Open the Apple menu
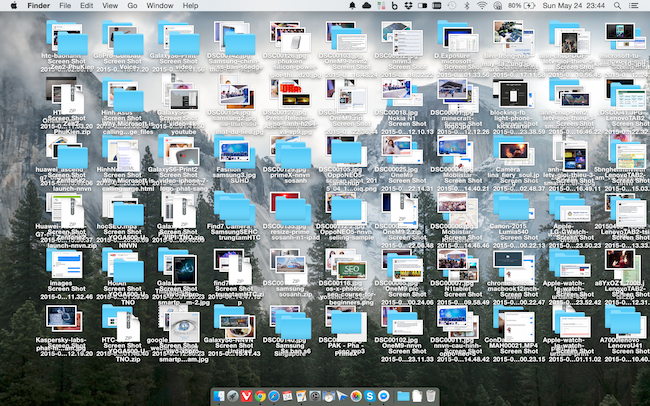This screenshot has height=406, width=650. (x=15, y=6)
